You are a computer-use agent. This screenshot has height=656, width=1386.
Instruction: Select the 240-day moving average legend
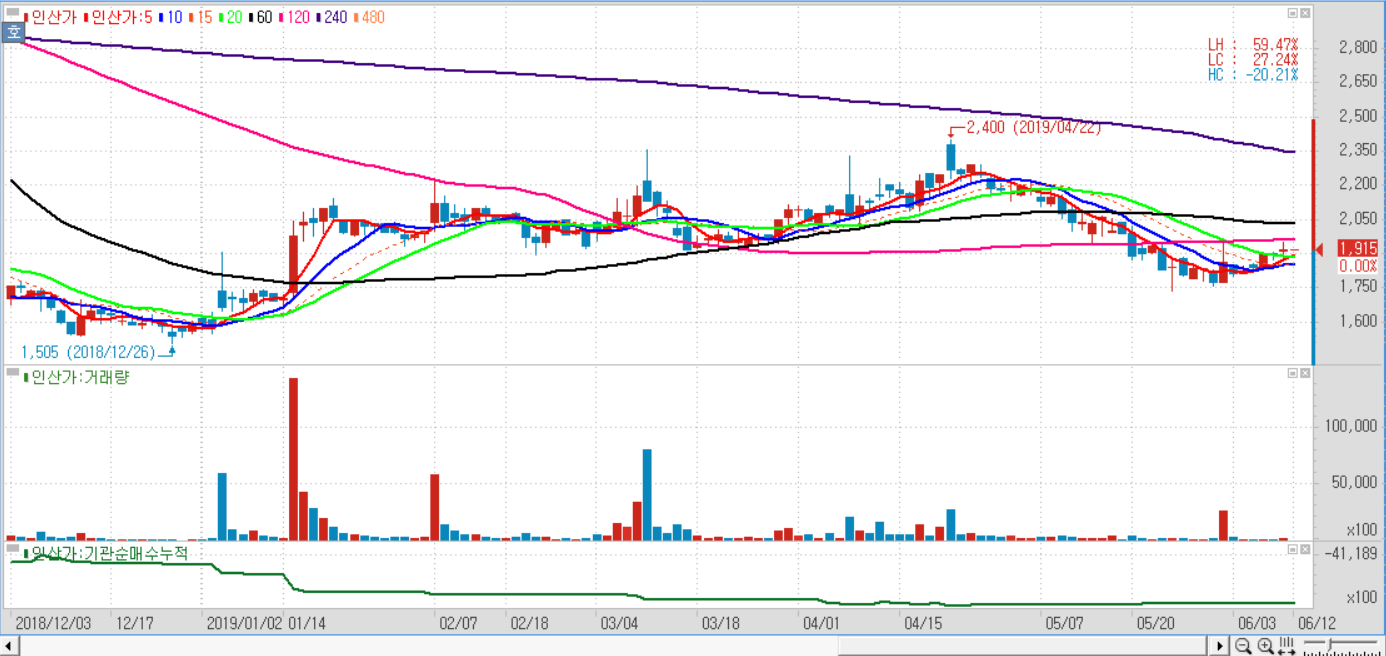pos(331,17)
